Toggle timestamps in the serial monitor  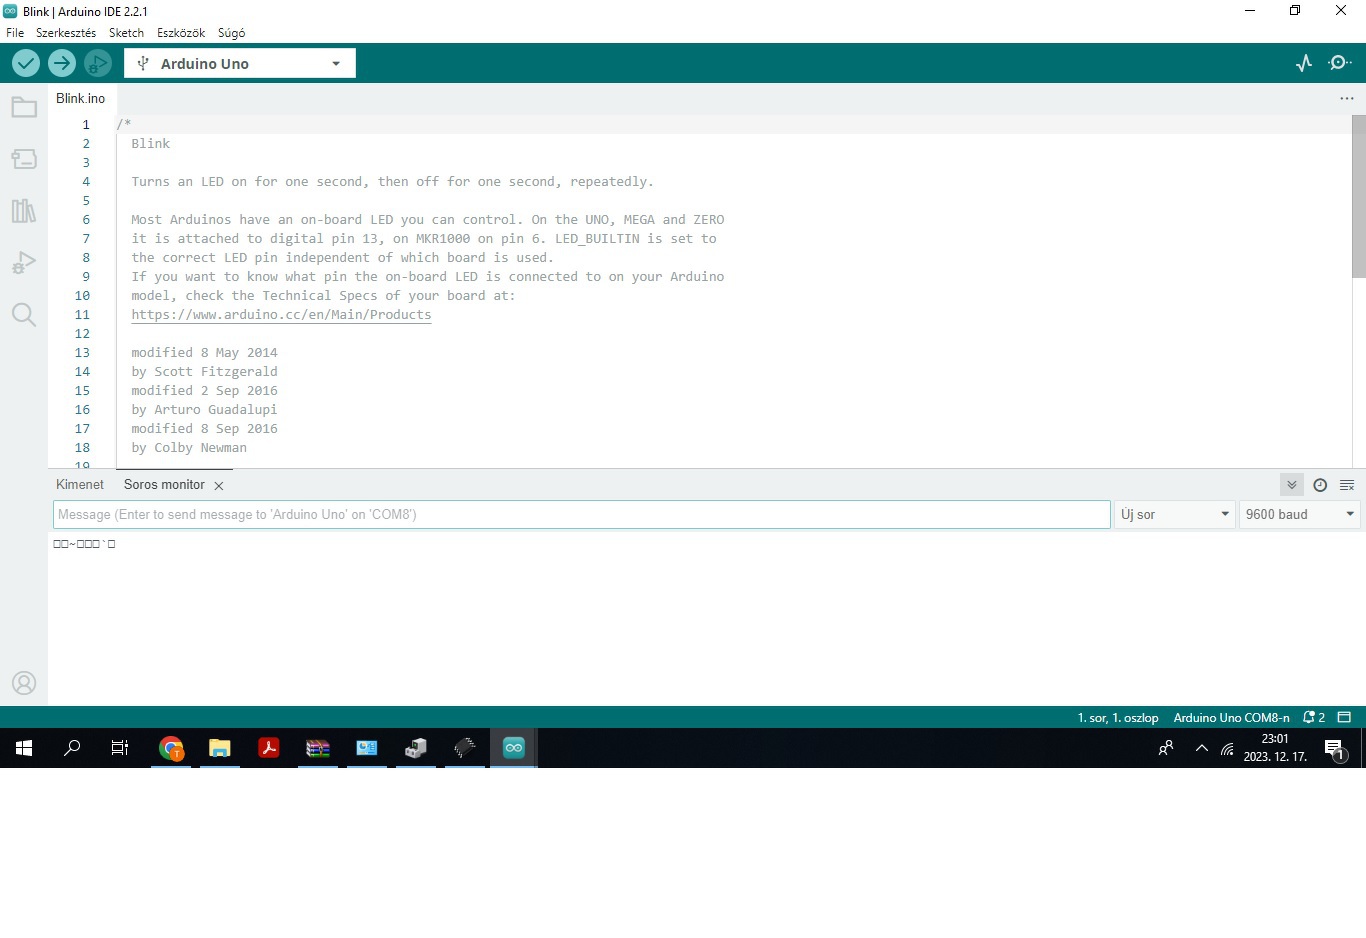[1320, 485]
